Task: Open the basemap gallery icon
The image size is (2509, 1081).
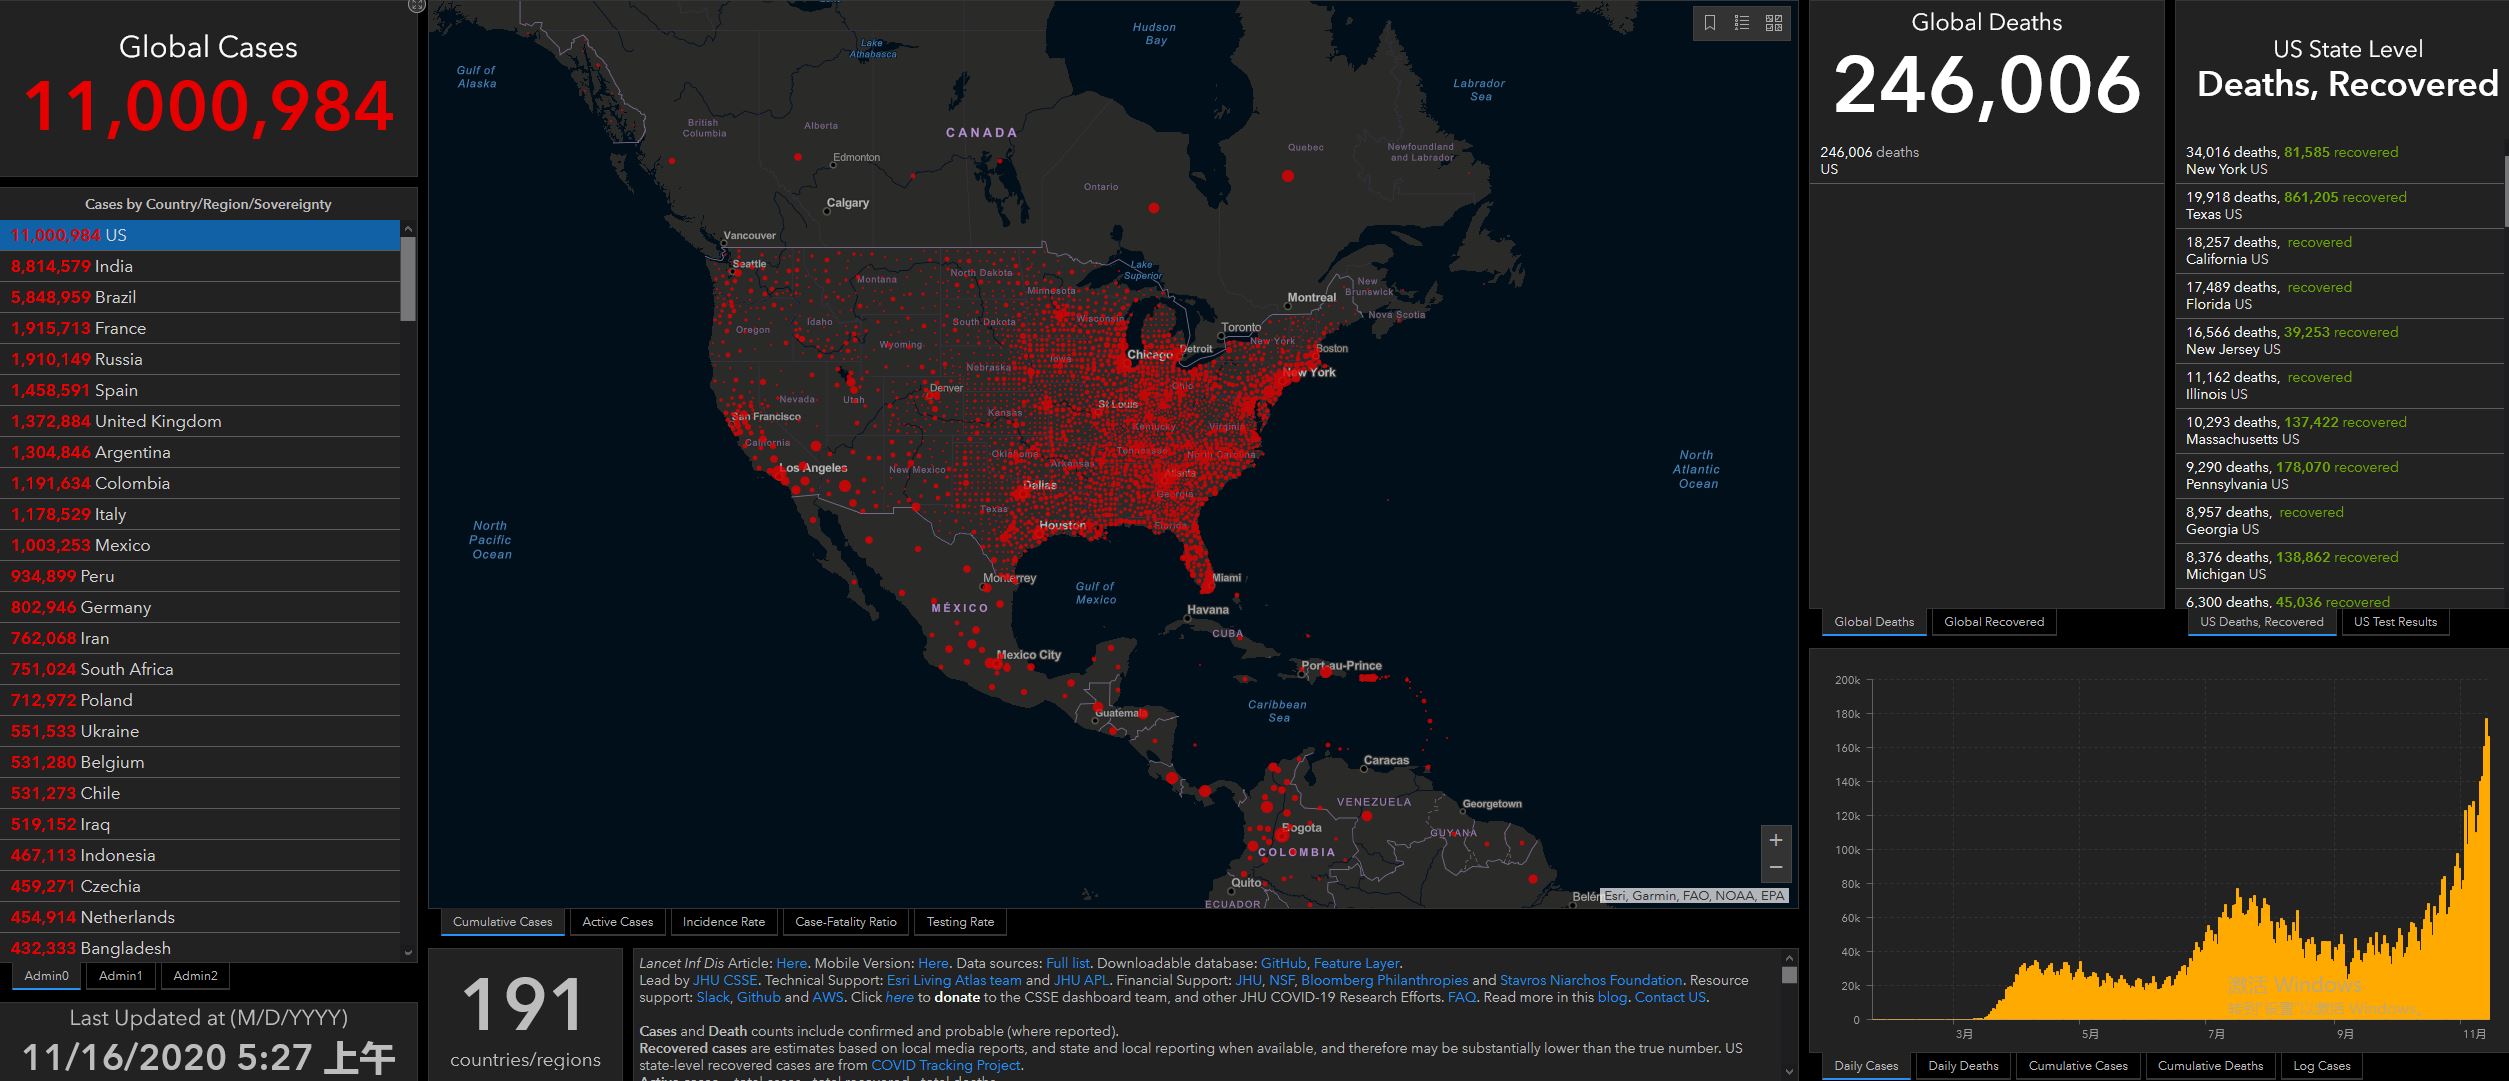Action: pos(1774,23)
